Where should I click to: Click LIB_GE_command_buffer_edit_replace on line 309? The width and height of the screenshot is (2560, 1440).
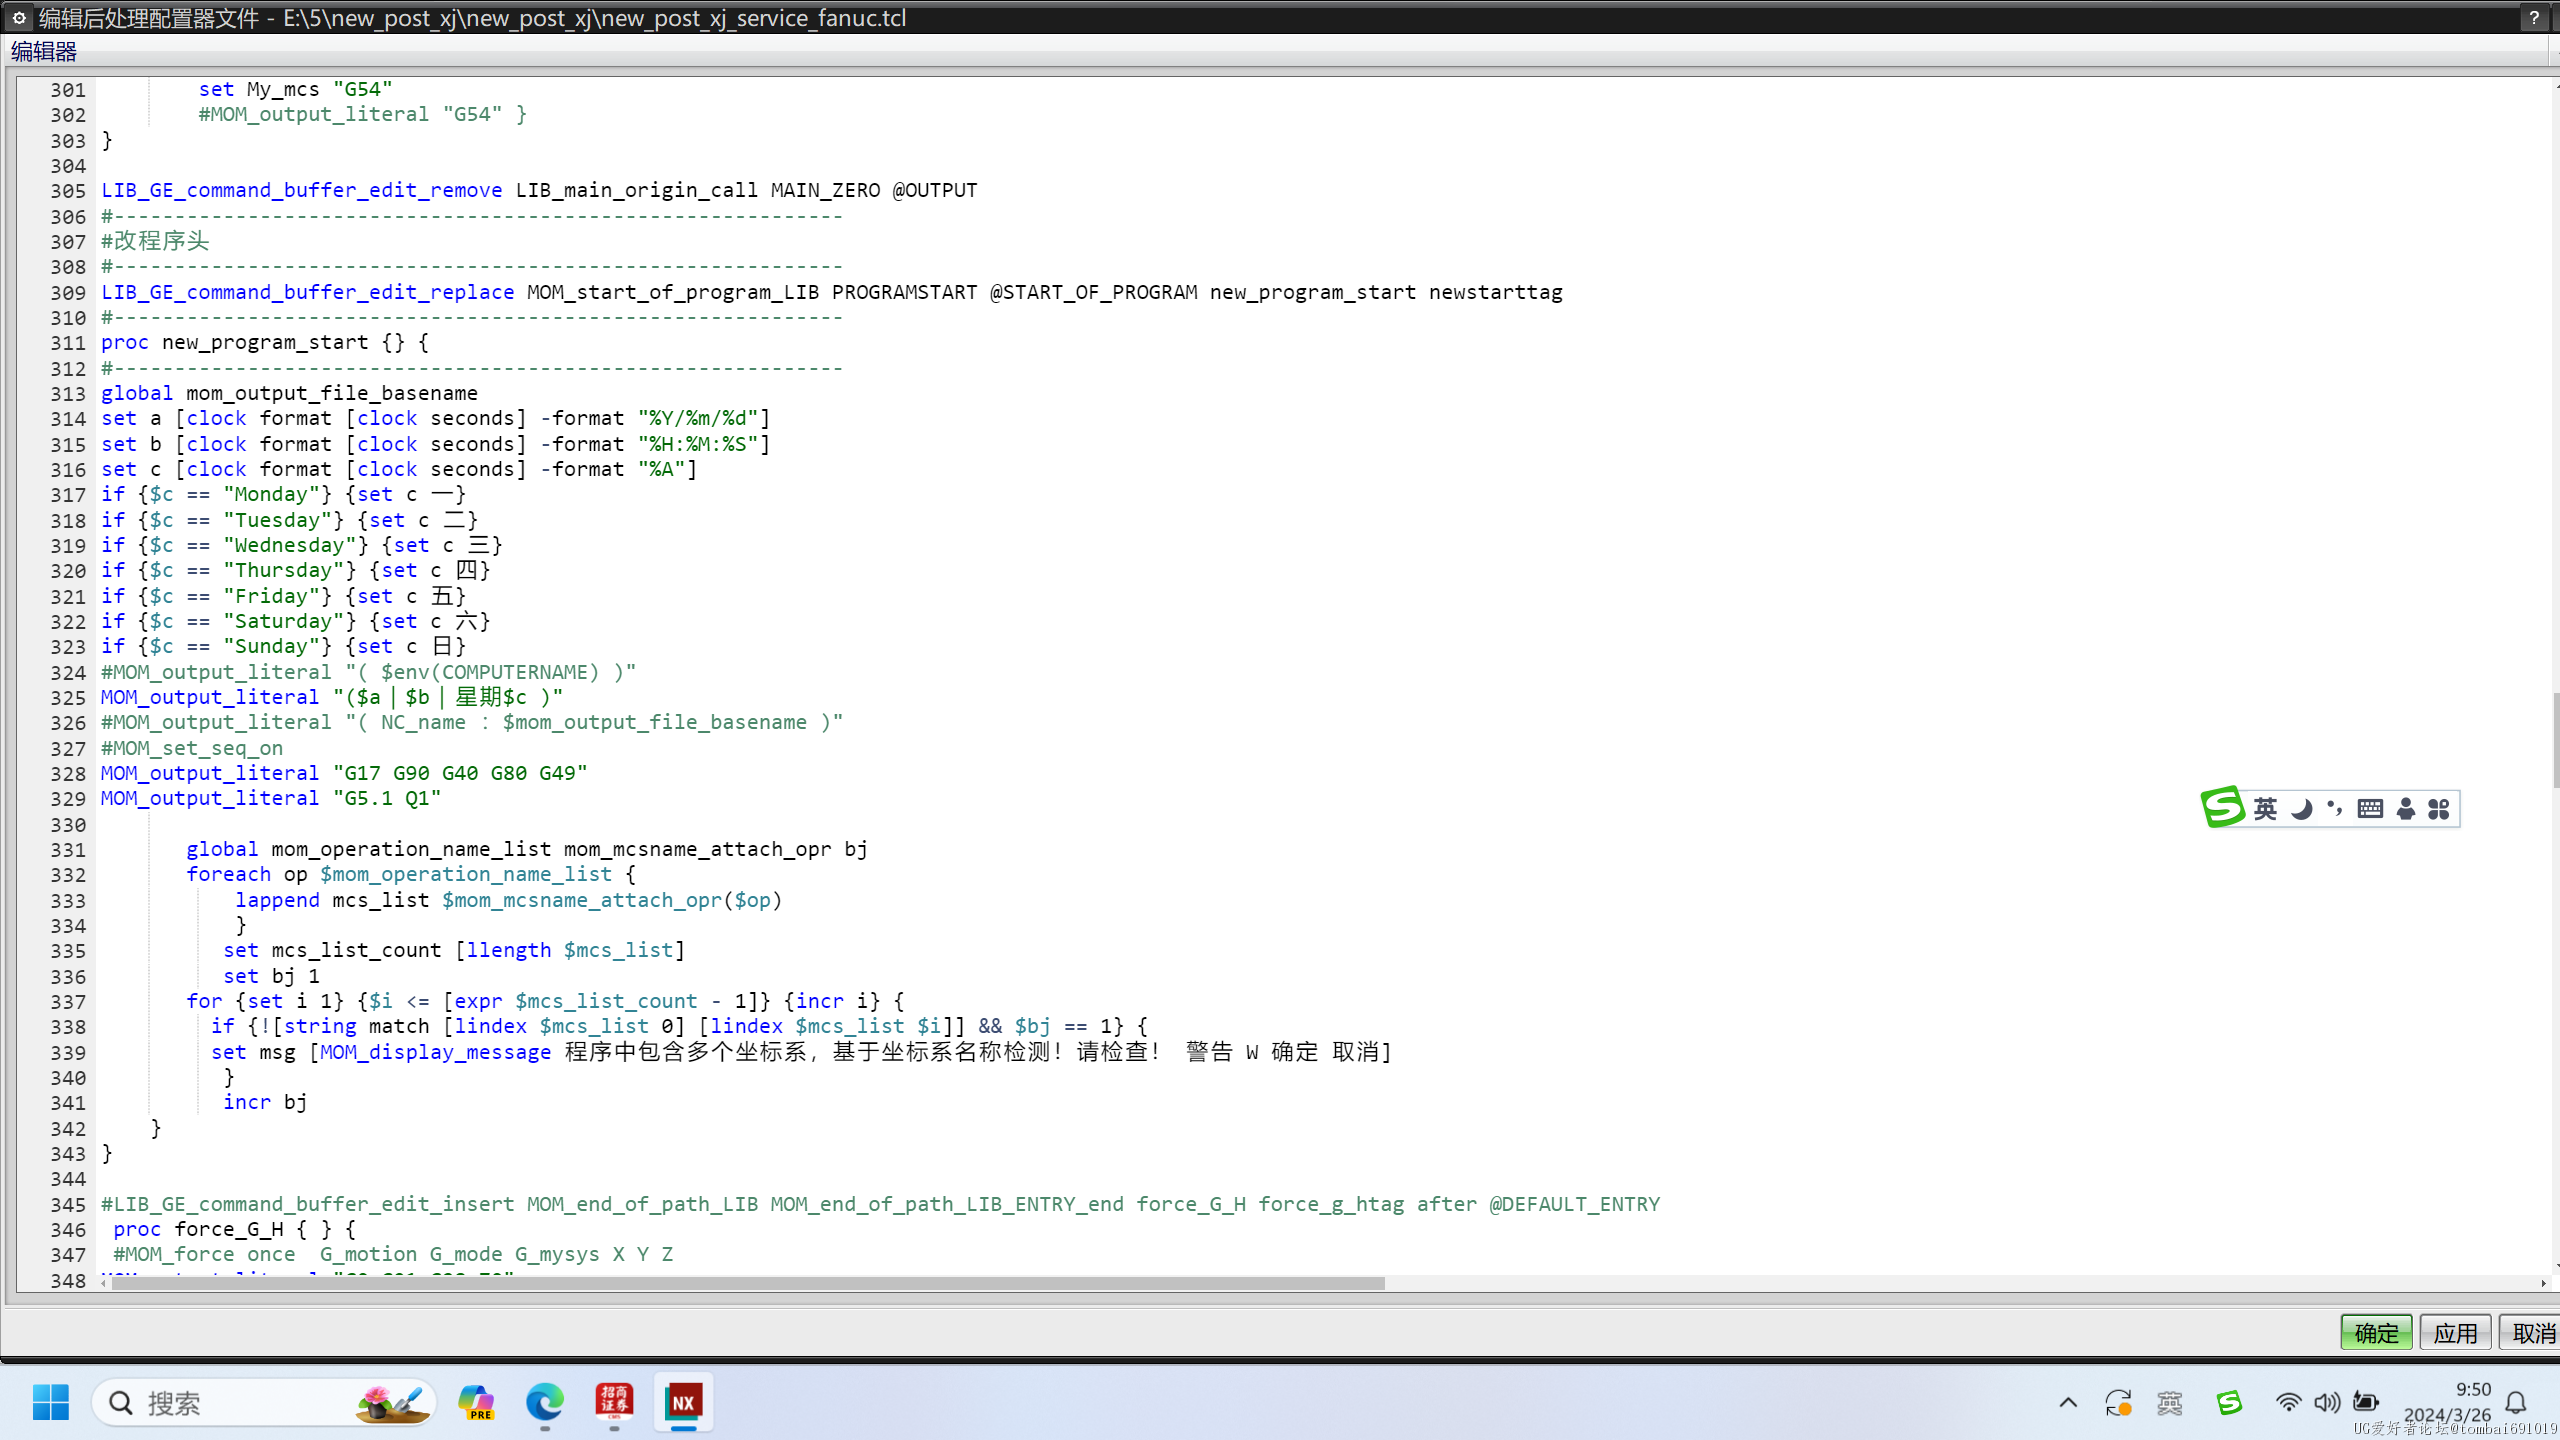click(x=308, y=292)
